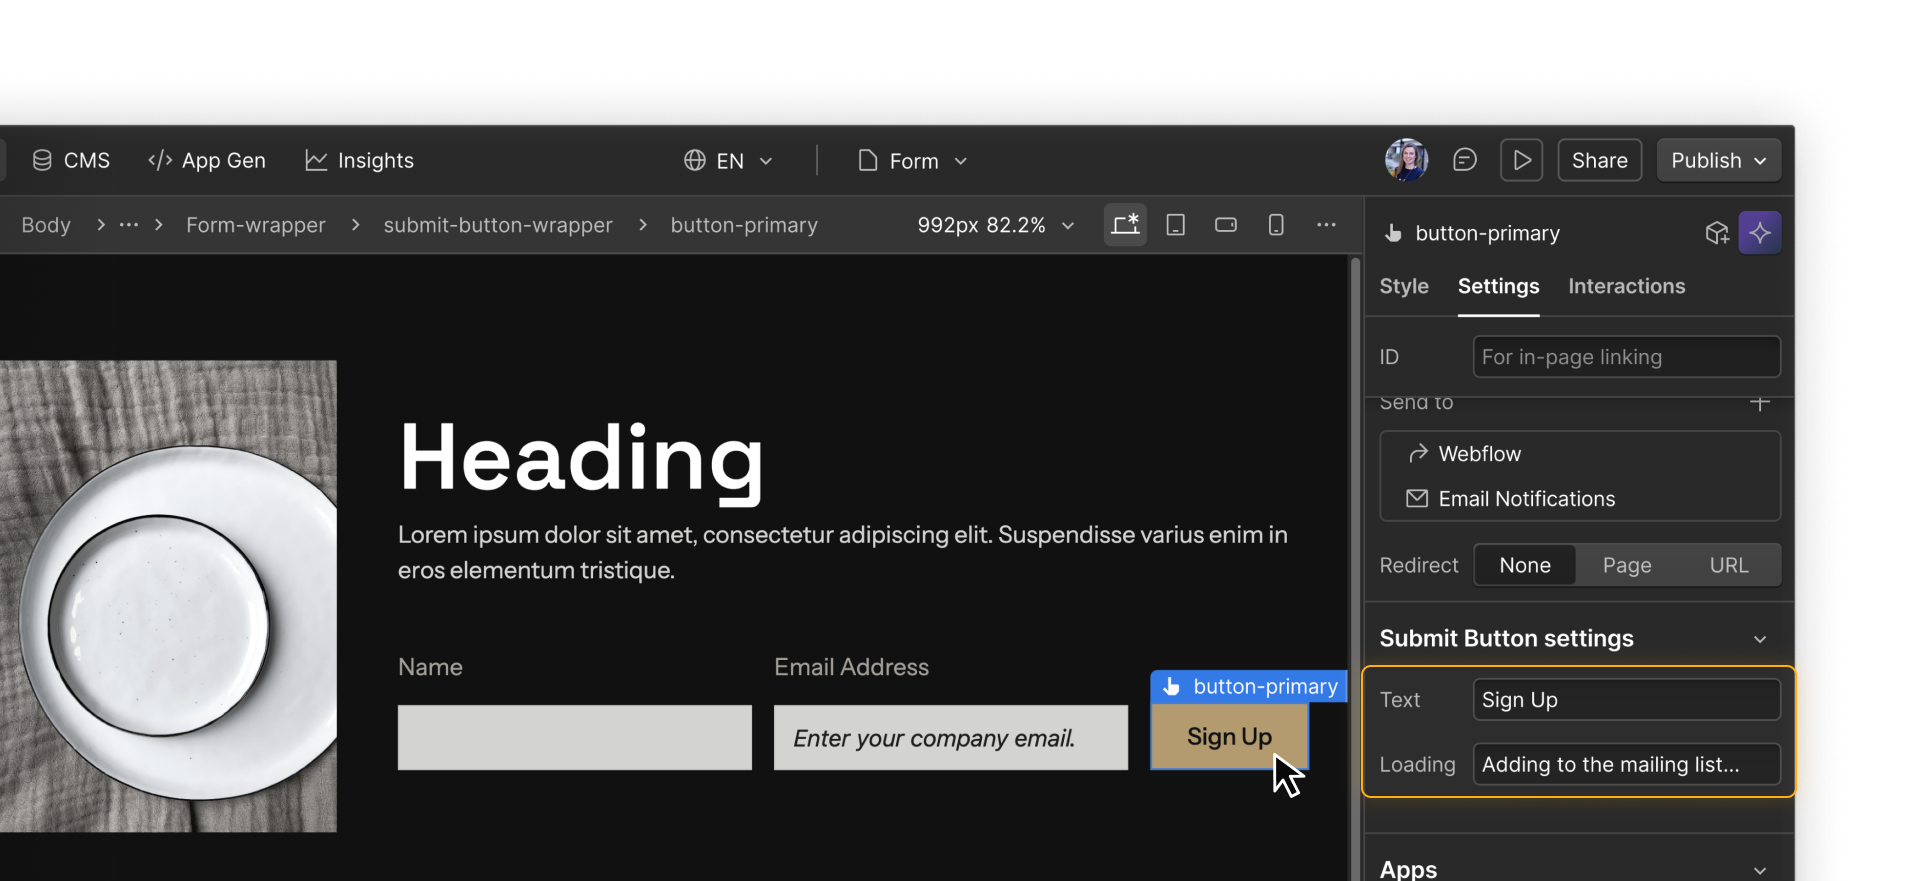
Task: Click the Preview play button
Action: tap(1521, 160)
